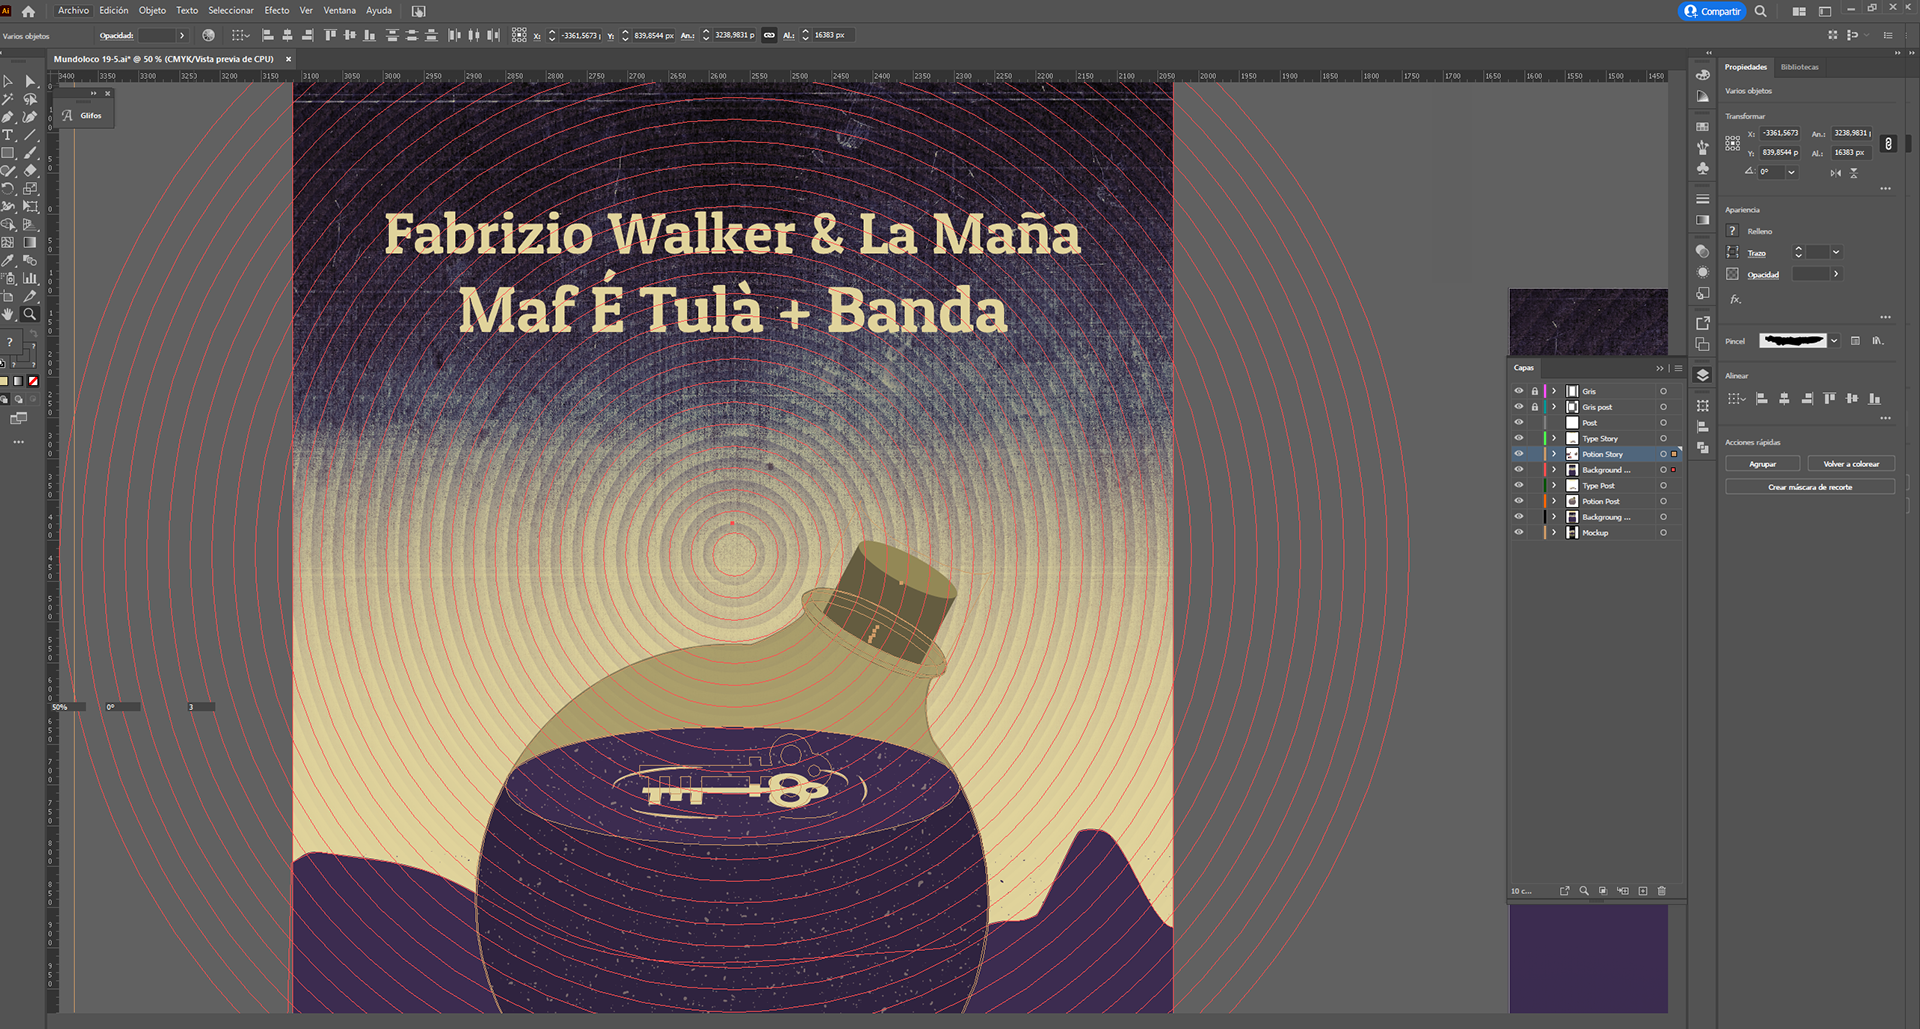Screen dimensions: 1920x1029
Task: Select the Zoom tool
Action: (30, 314)
